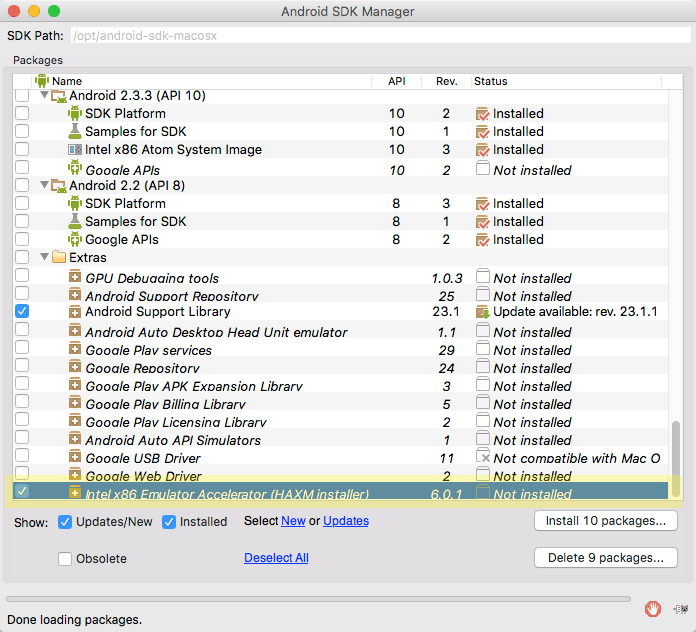This screenshot has height=632, width=696.
Task: Collapse the Extras group
Action: tap(44, 257)
